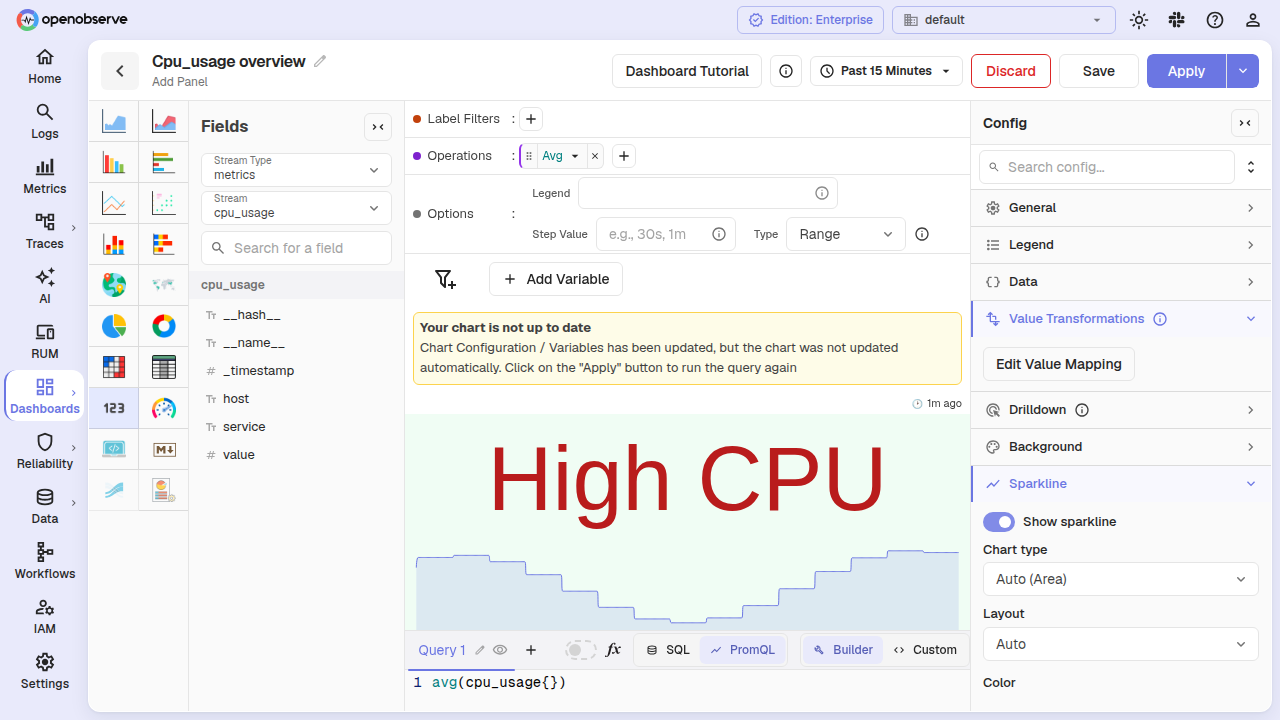Switch theme using the sun icon
This screenshot has height=720, width=1280.
1139,20
